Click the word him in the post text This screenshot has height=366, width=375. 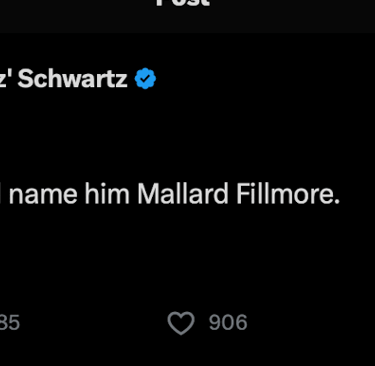point(107,194)
